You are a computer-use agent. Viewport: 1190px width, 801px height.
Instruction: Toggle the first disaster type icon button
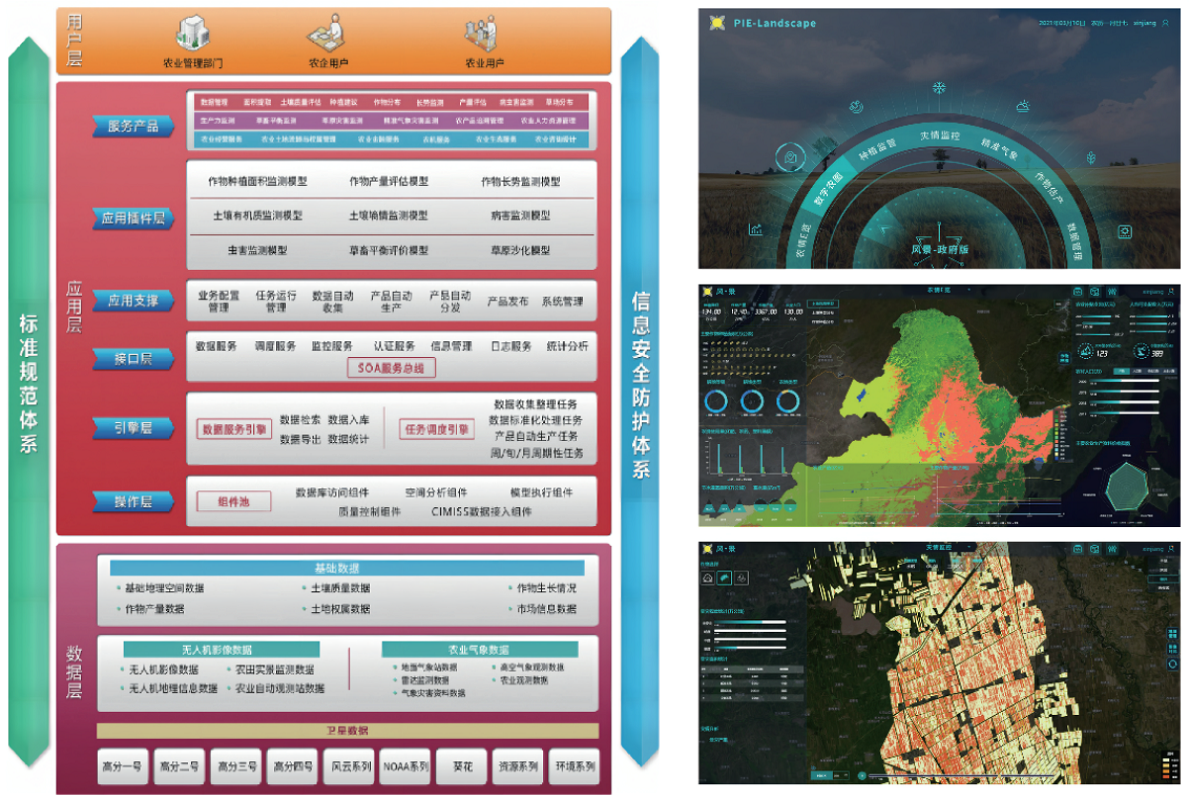pyautogui.click(x=708, y=578)
